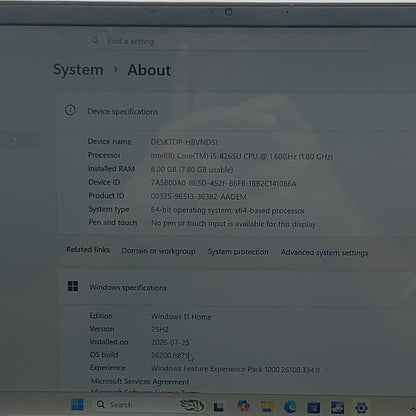The width and height of the screenshot is (416, 416).
Task: Click the 8.00 GB installed RAM value
Action: (192, 170)
